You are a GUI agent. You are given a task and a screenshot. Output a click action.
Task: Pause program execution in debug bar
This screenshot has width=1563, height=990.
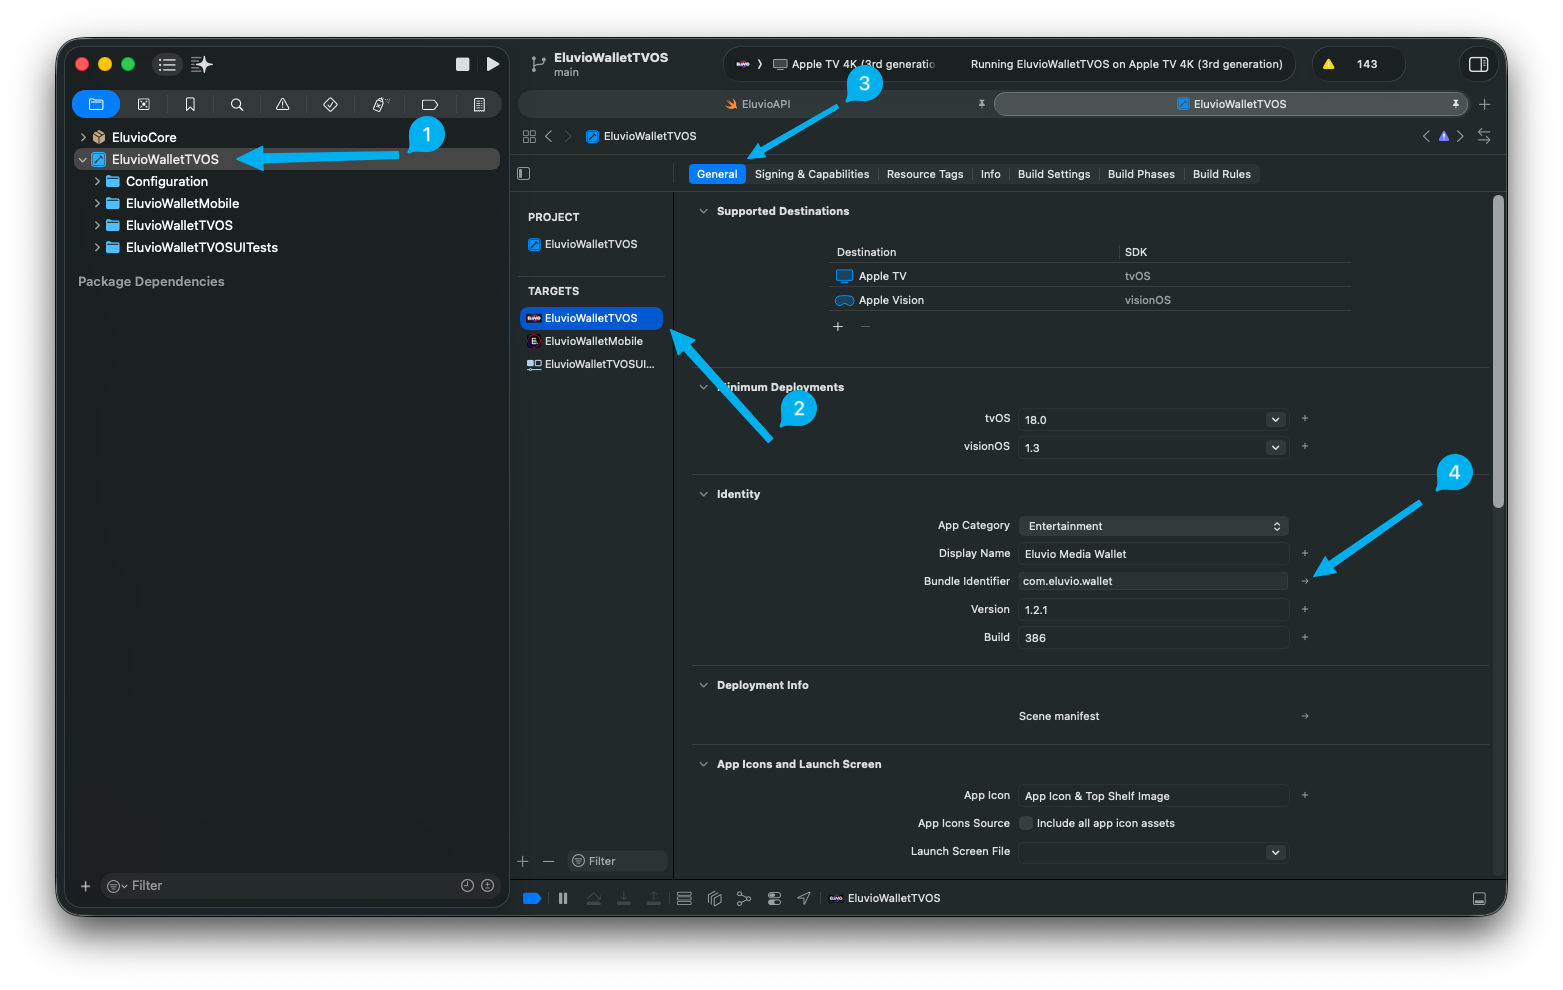pyautogui.click(x=563, y=898)
